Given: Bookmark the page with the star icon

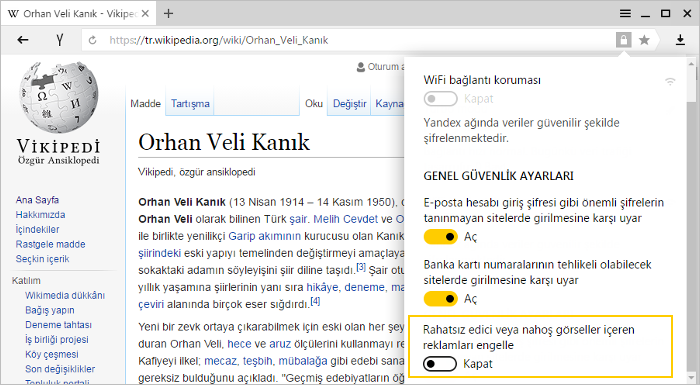Looking at the screenshot, I should 644,40.
